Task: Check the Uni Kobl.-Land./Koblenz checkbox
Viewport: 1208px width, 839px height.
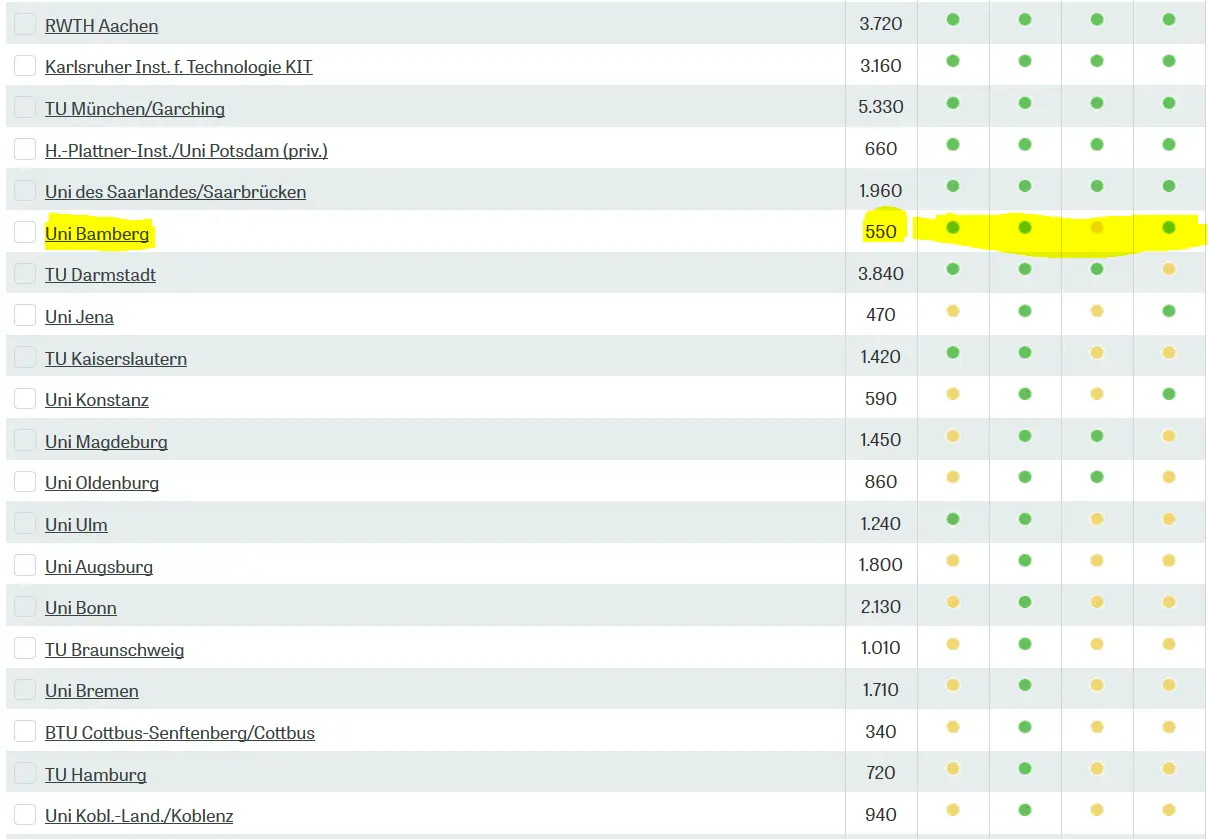Action: [x=25, y=814]
